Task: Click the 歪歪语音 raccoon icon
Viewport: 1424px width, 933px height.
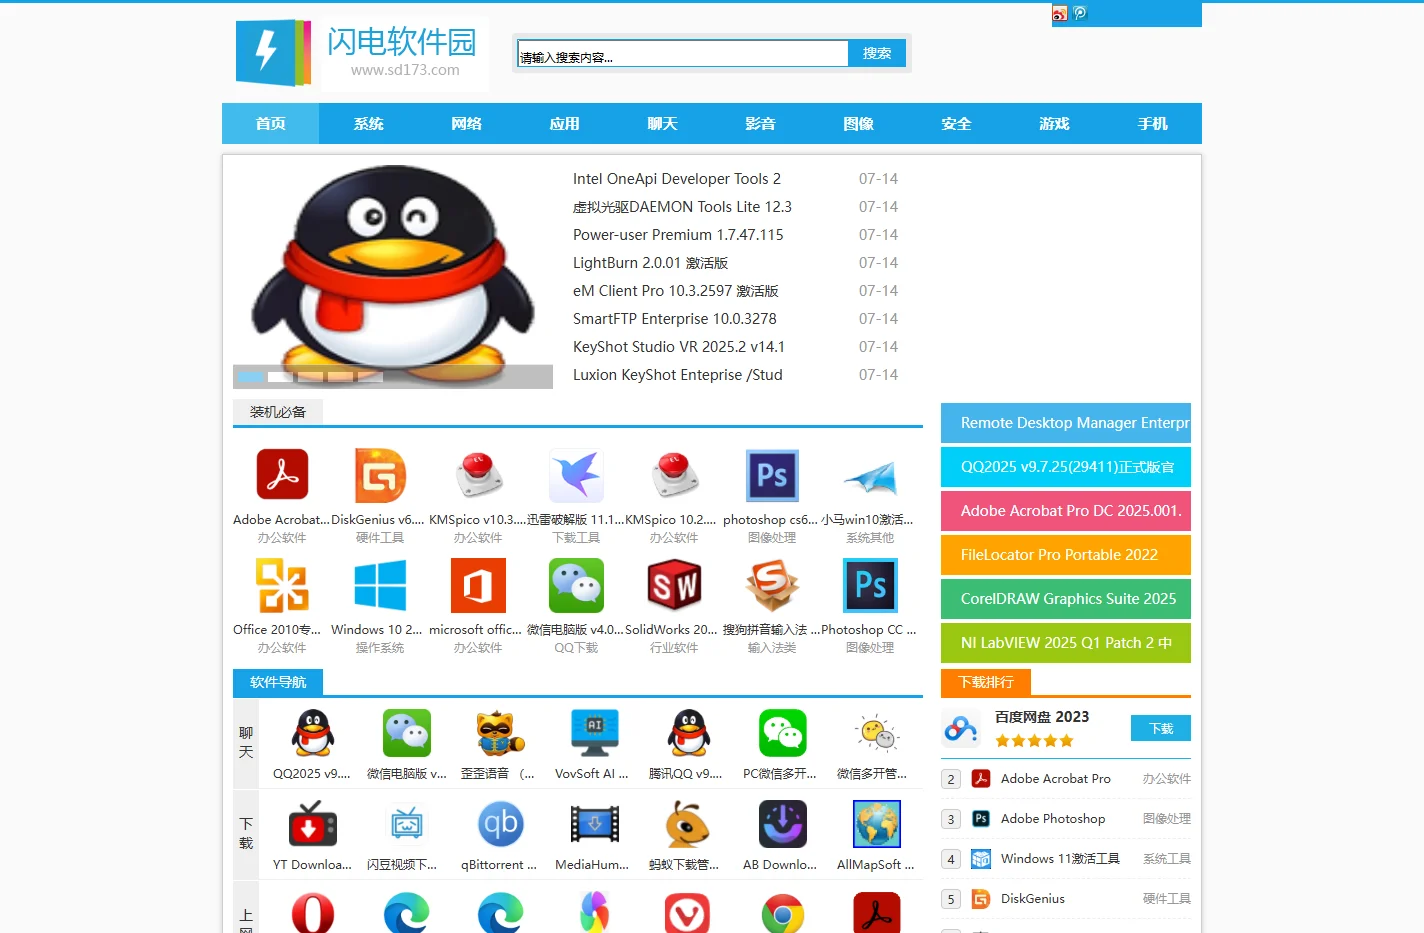Action: [500, 733]
